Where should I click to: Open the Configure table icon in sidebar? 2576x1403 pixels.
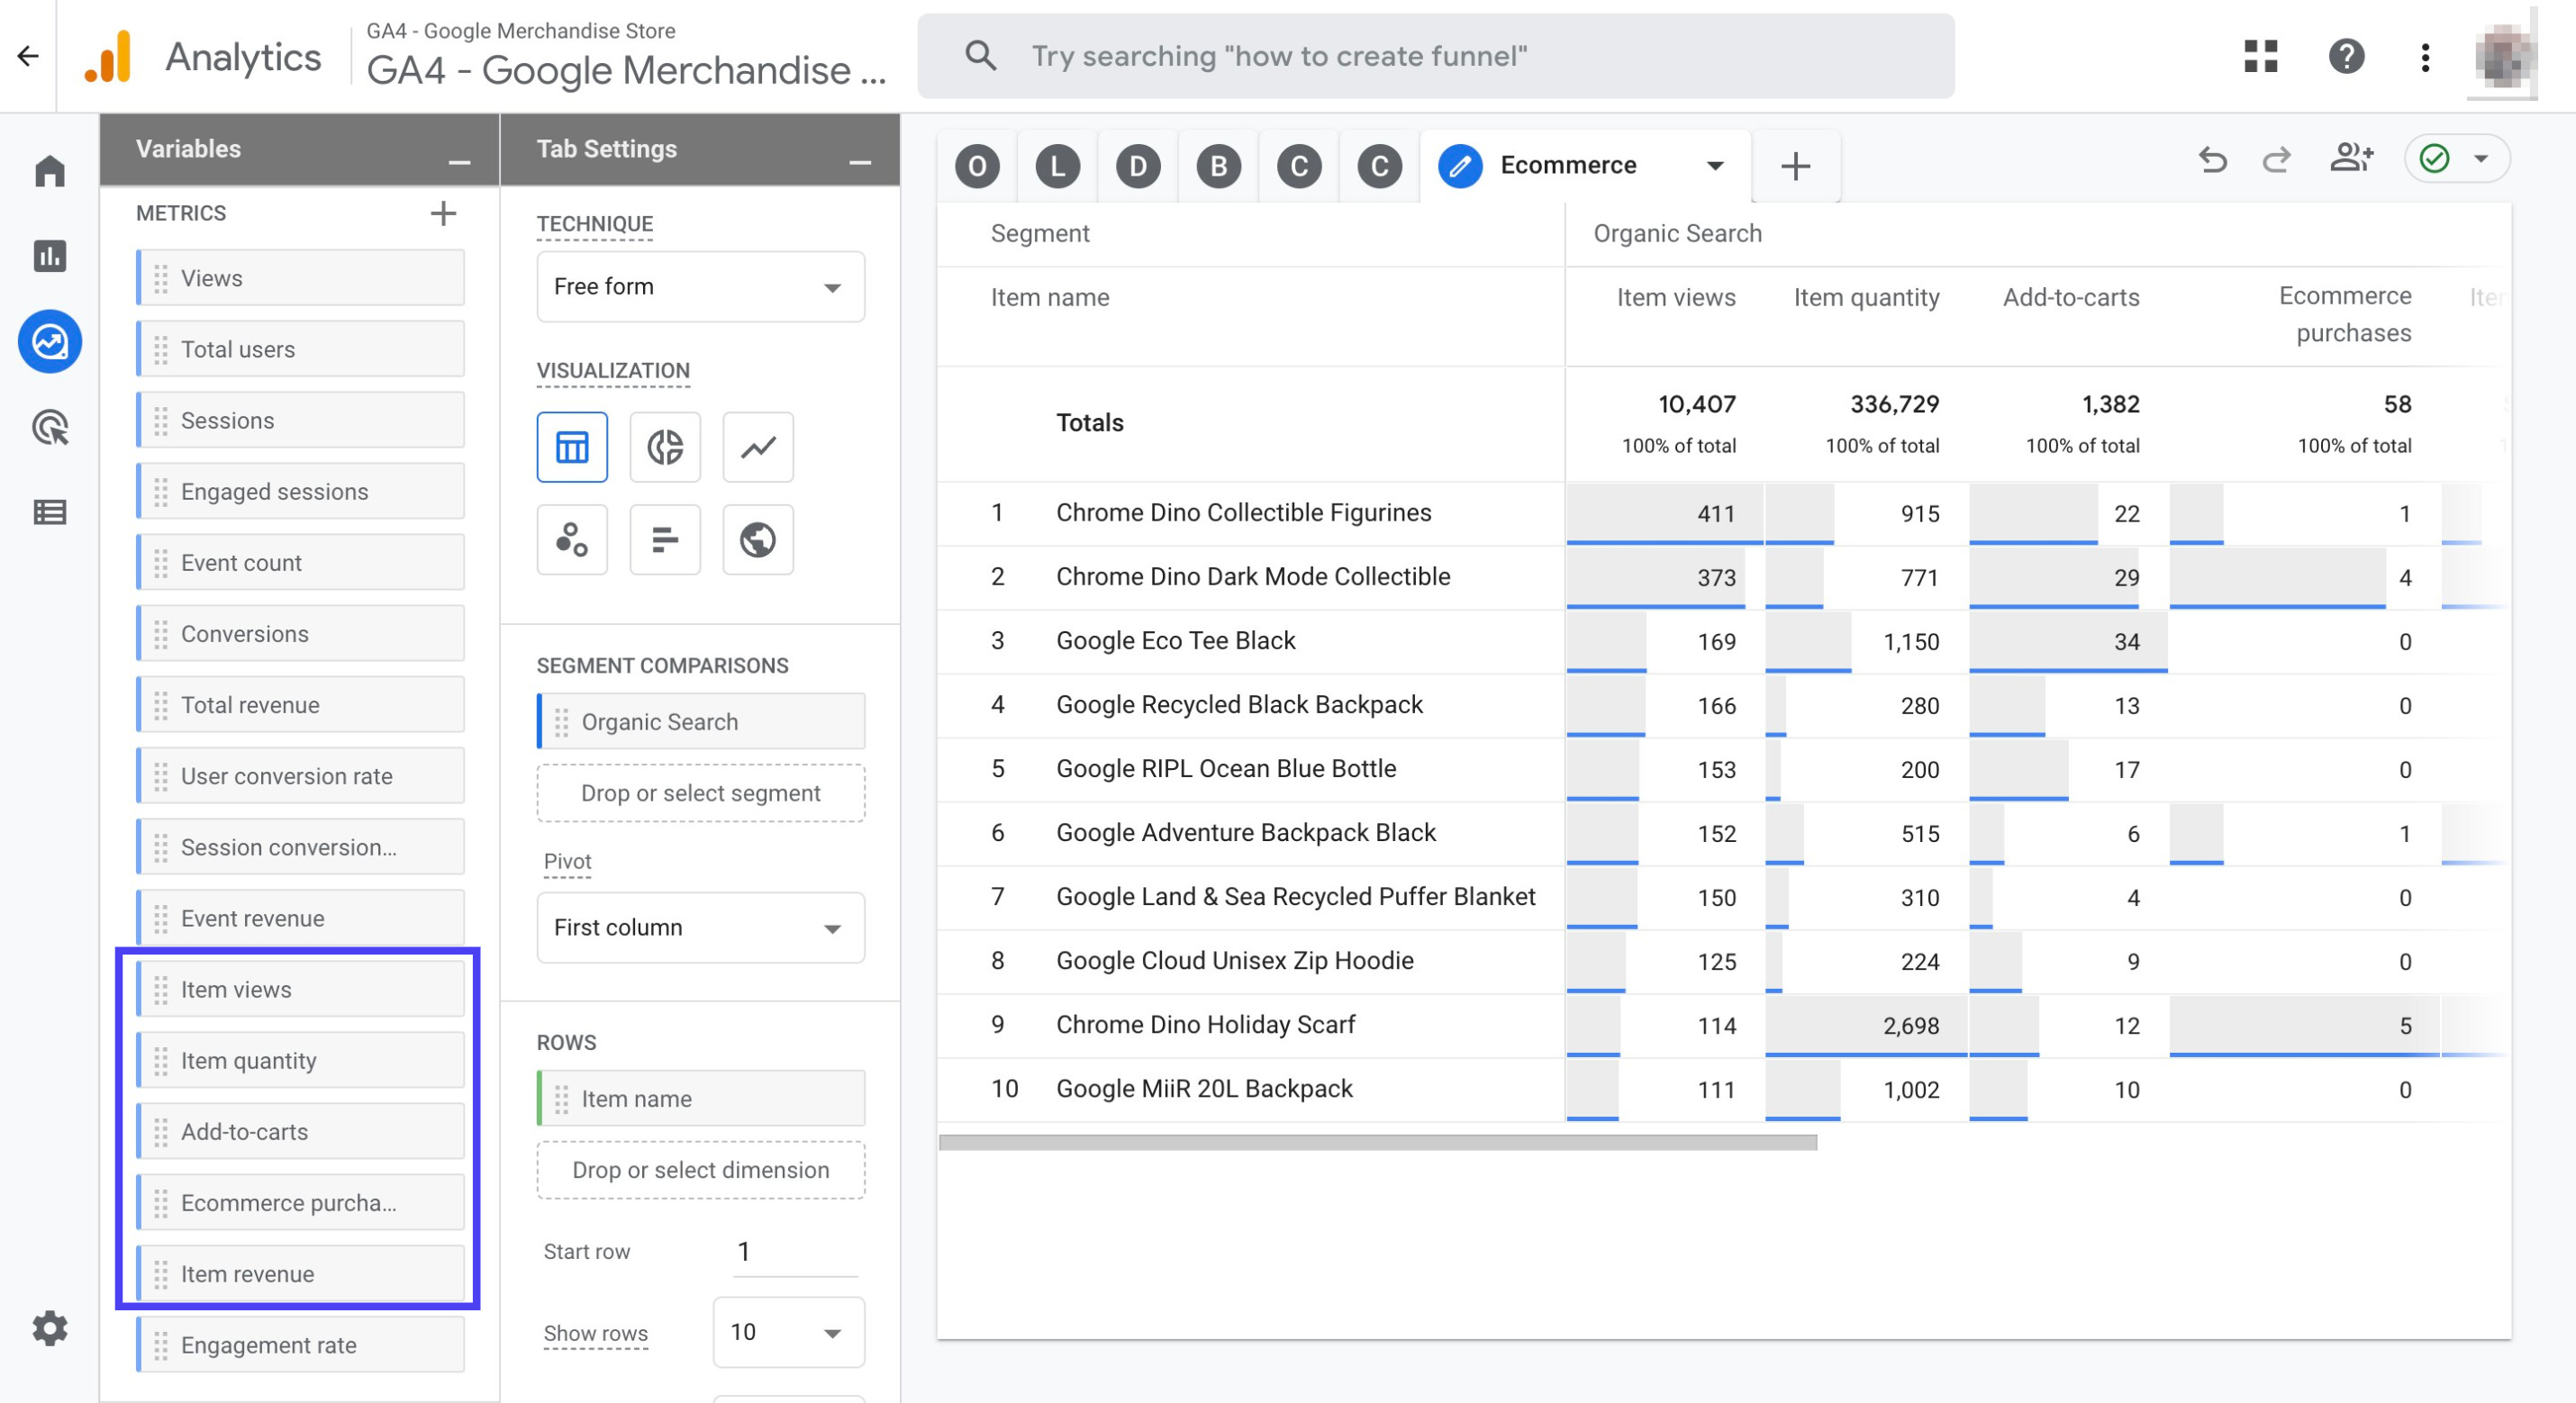(x=50, y=513)
